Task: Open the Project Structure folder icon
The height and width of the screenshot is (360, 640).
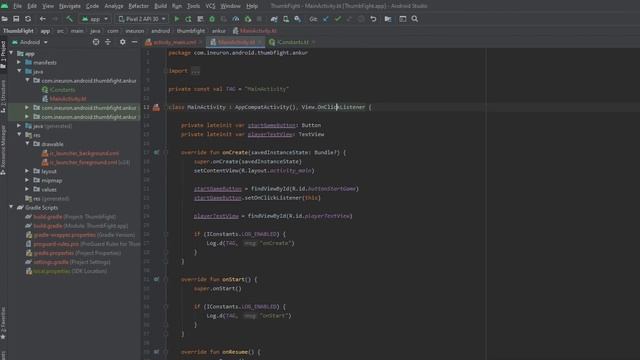Action: tap(388, 19)
